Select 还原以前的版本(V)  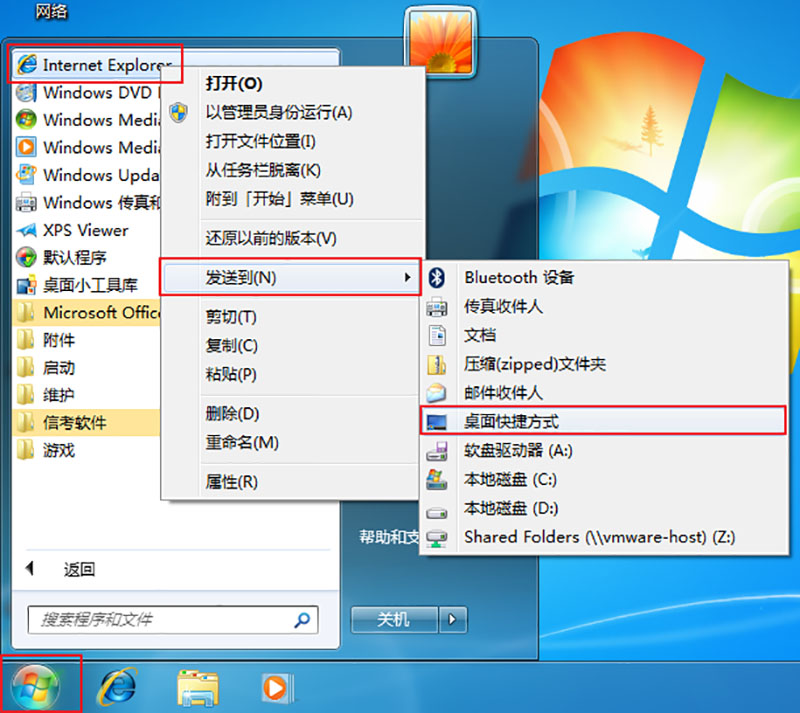(294, 238)
